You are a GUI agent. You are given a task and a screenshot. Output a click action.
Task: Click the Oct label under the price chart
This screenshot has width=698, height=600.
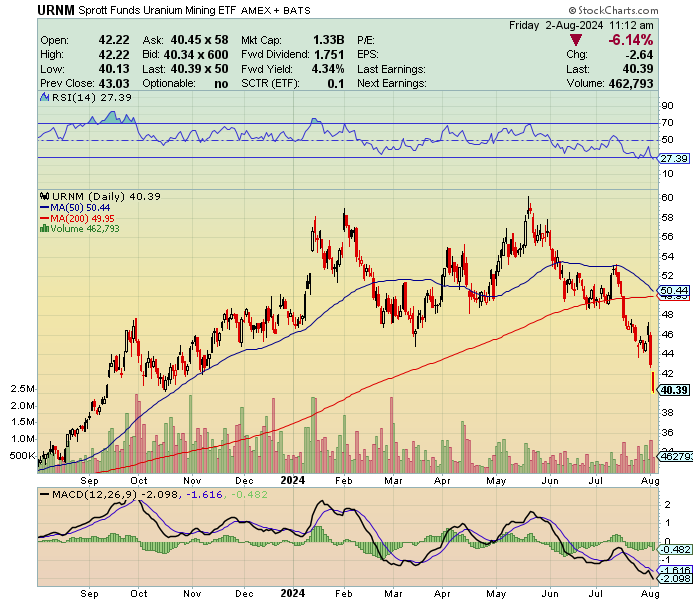point(139,481)
